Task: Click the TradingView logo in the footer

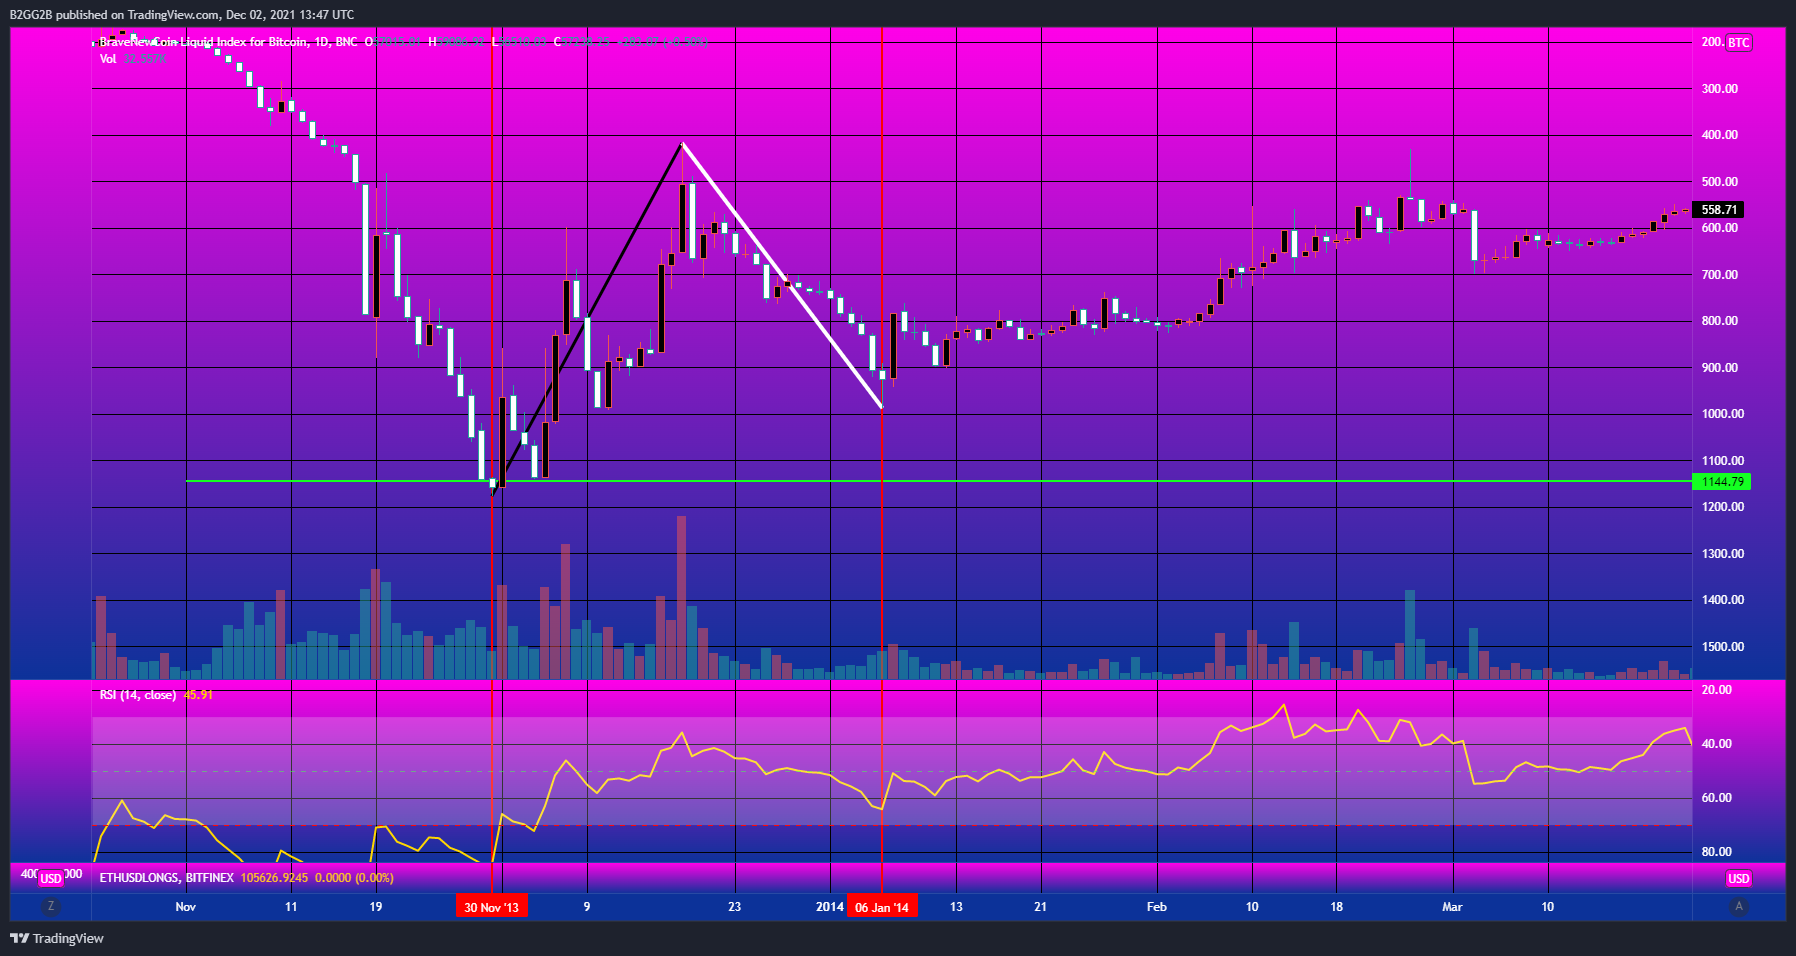Action: tap(57, 938)
